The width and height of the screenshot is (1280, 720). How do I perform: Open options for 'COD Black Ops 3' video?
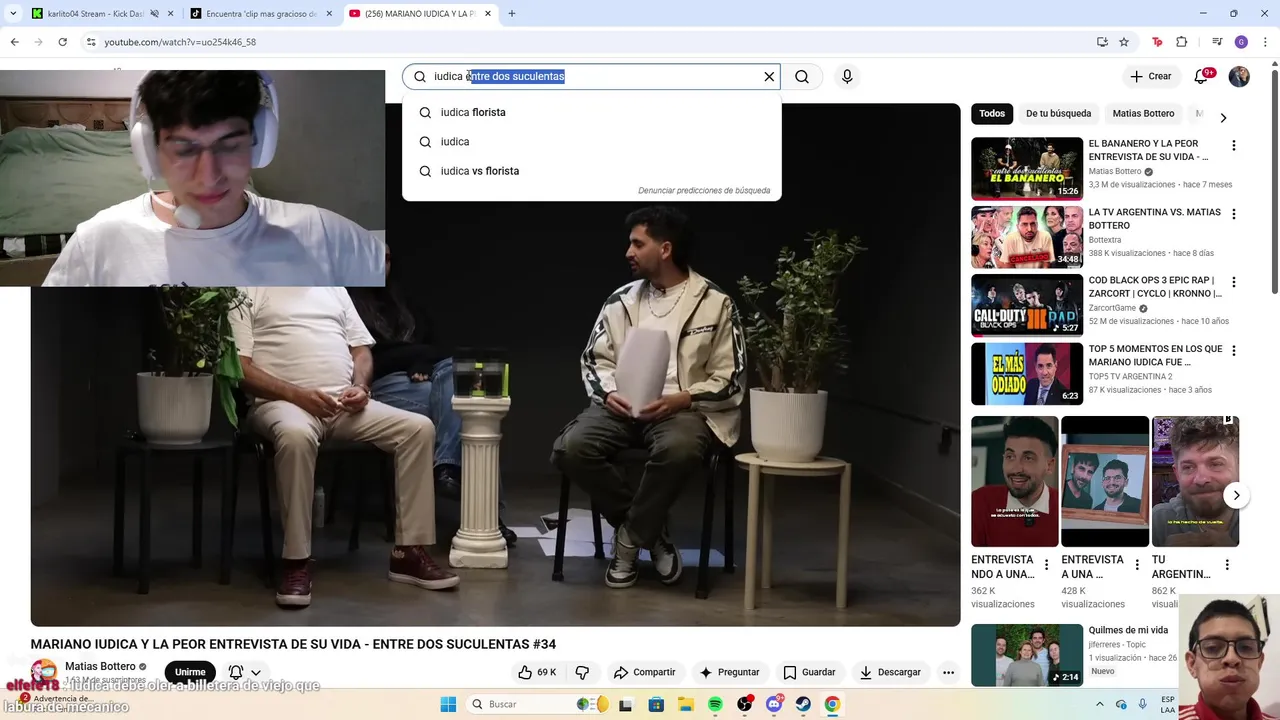point(1233,282)
